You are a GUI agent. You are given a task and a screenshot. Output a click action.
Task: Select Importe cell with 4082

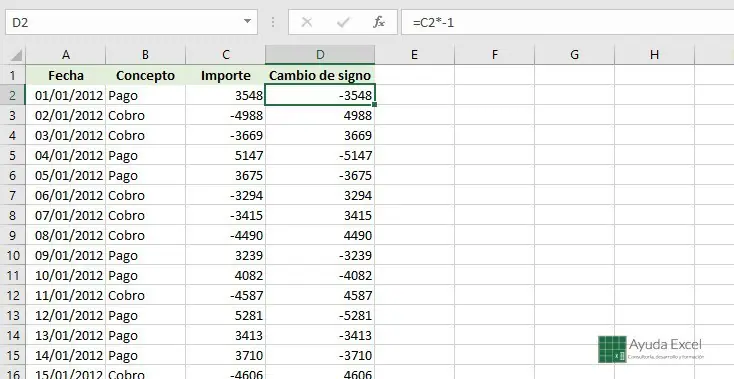click(x=226, y=275)
